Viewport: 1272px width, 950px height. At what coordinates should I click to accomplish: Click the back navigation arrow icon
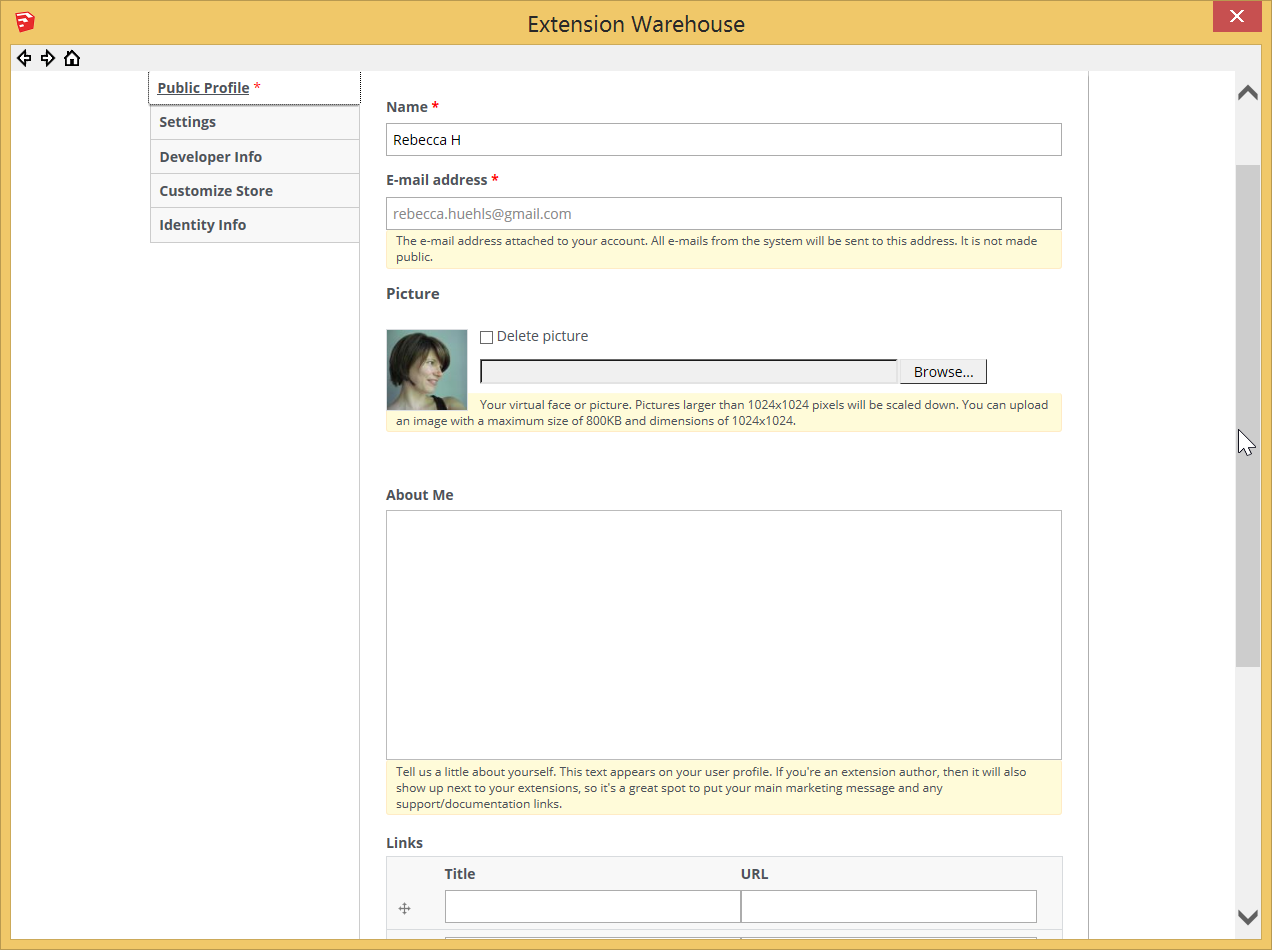point(25,59)
